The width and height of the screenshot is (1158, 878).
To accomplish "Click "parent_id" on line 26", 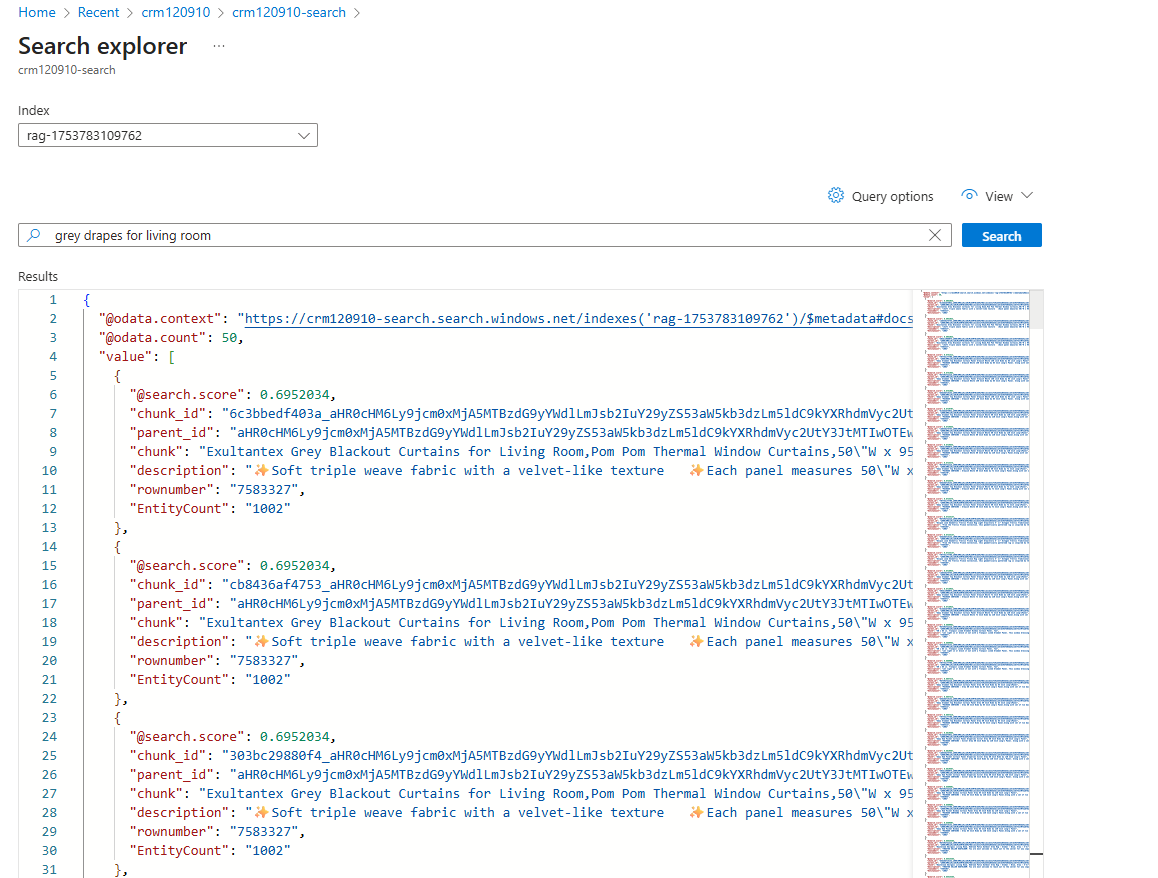I will point(172,775).
